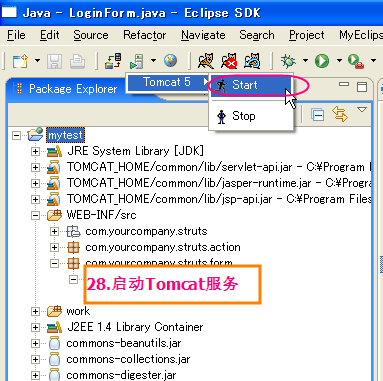Viewport: 383px width, 381px height.
Task: Click the Print toolbar icon
Action: pos(77,61)
